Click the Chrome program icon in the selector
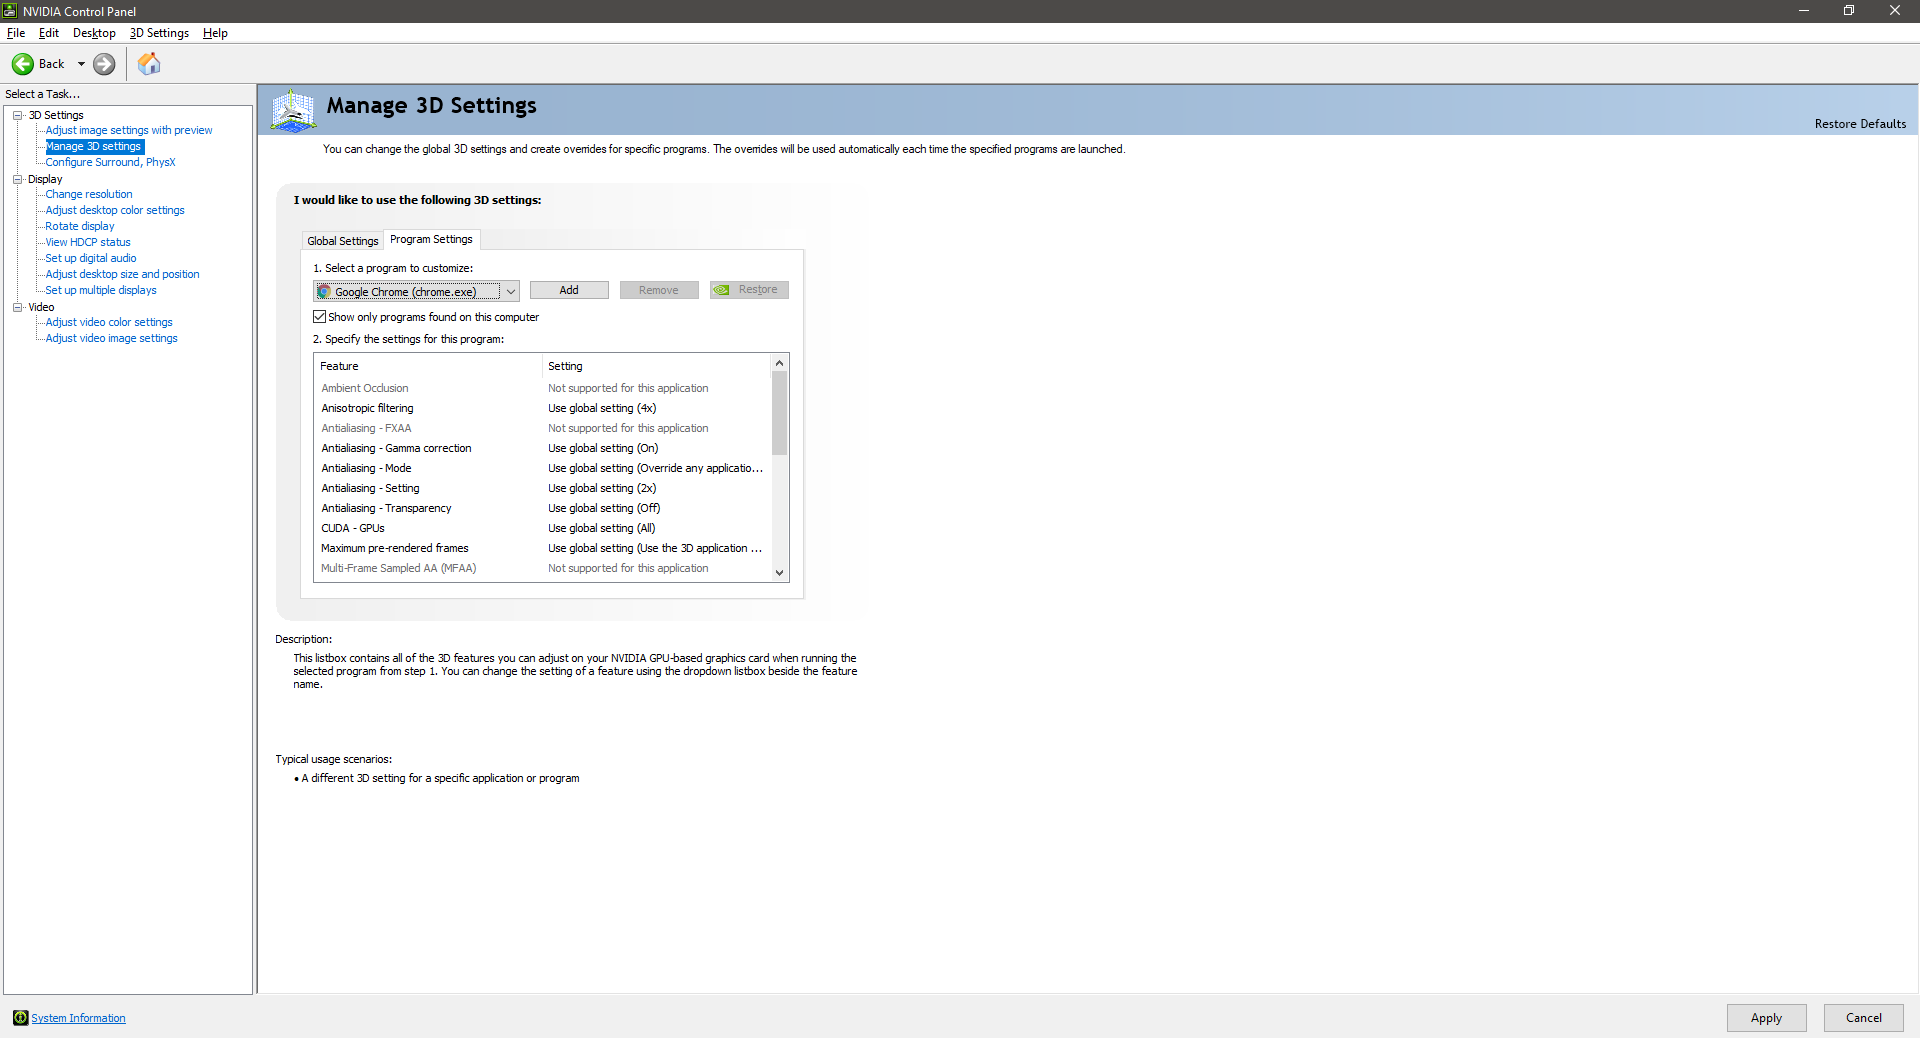The width and height of the screenshot is (1920, 1038). [325, 292]
